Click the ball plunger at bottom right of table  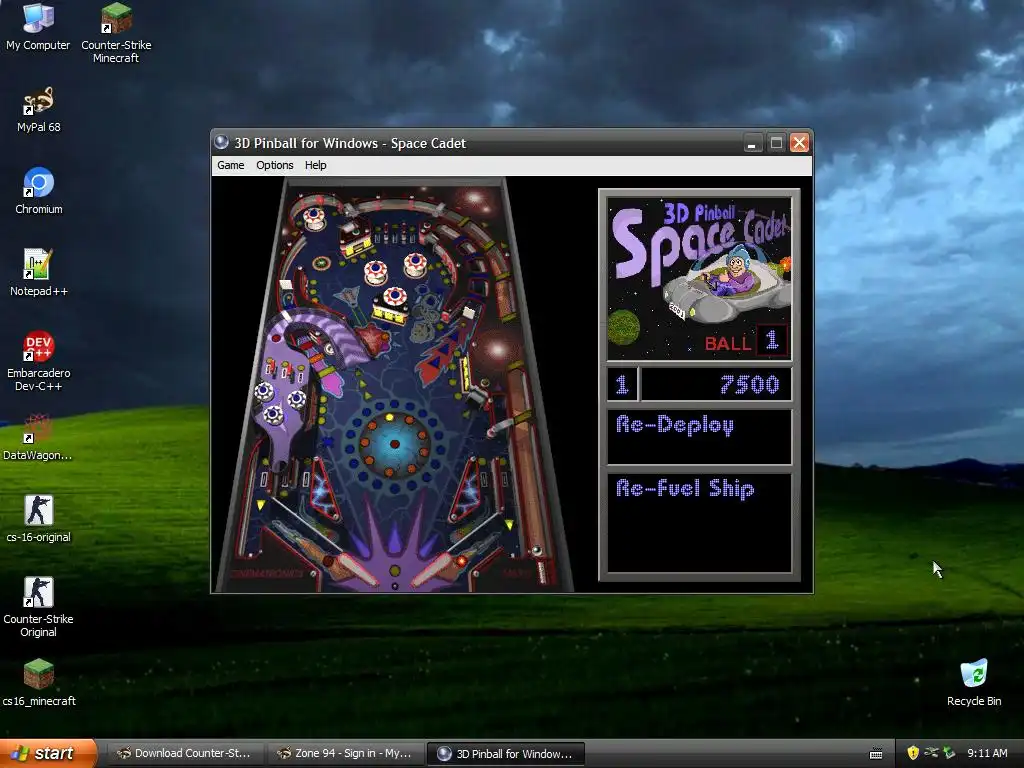[x=541, y=569]
